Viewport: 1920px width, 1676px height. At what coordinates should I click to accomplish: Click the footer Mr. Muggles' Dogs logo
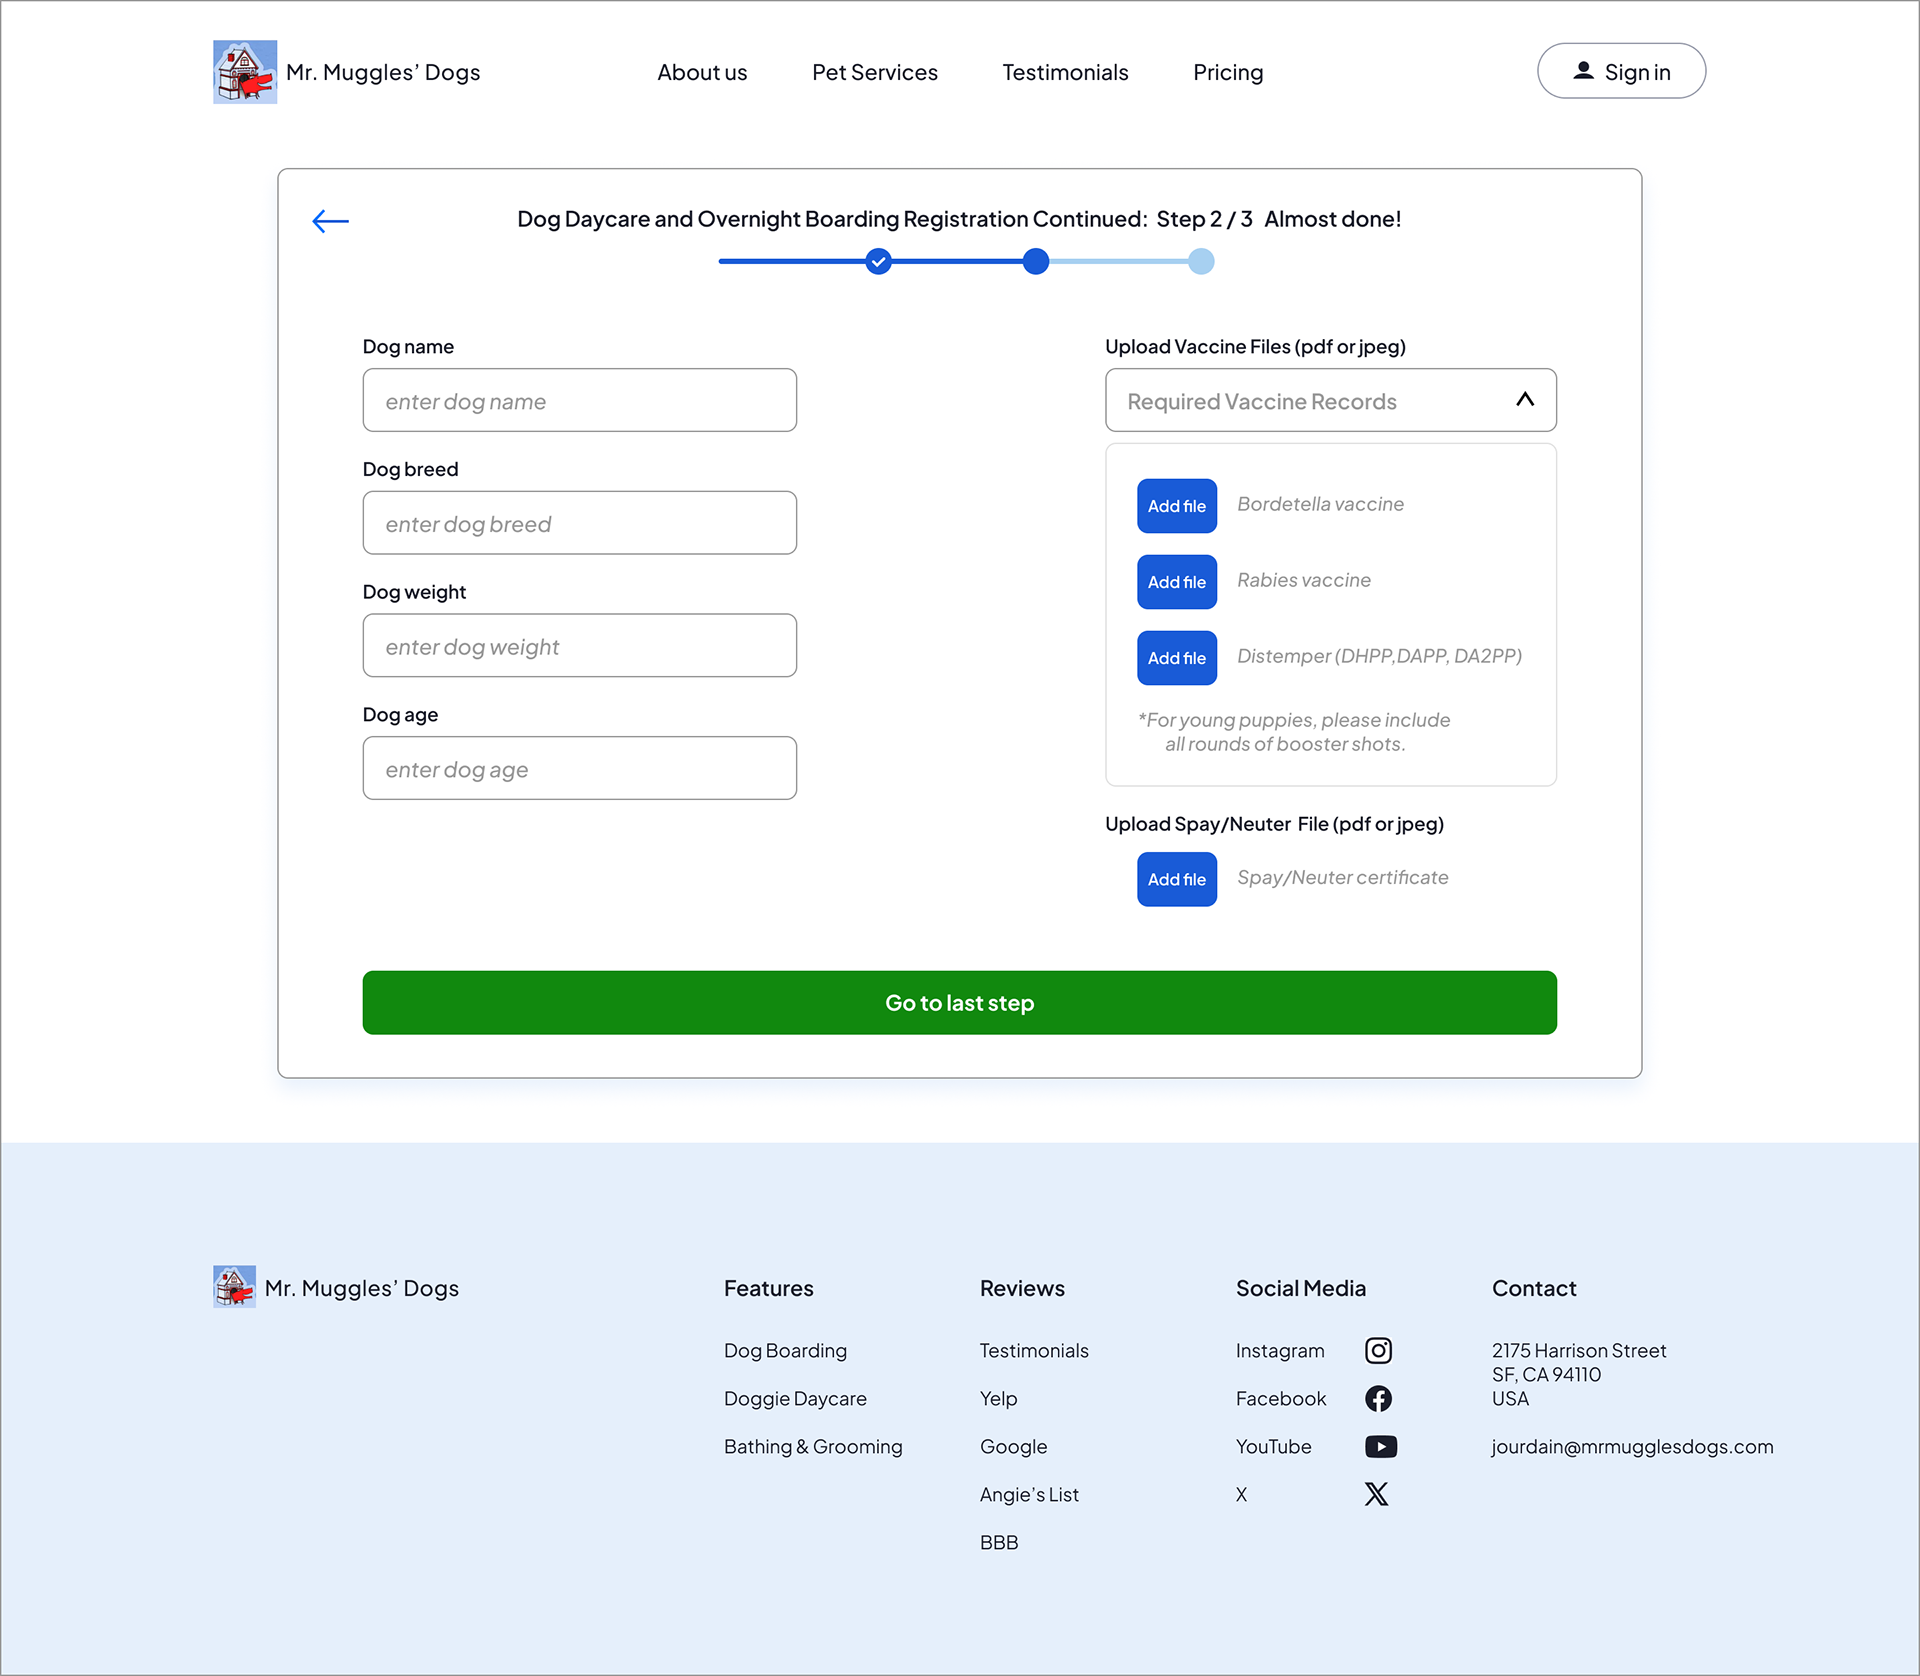tap(233, 1288)
